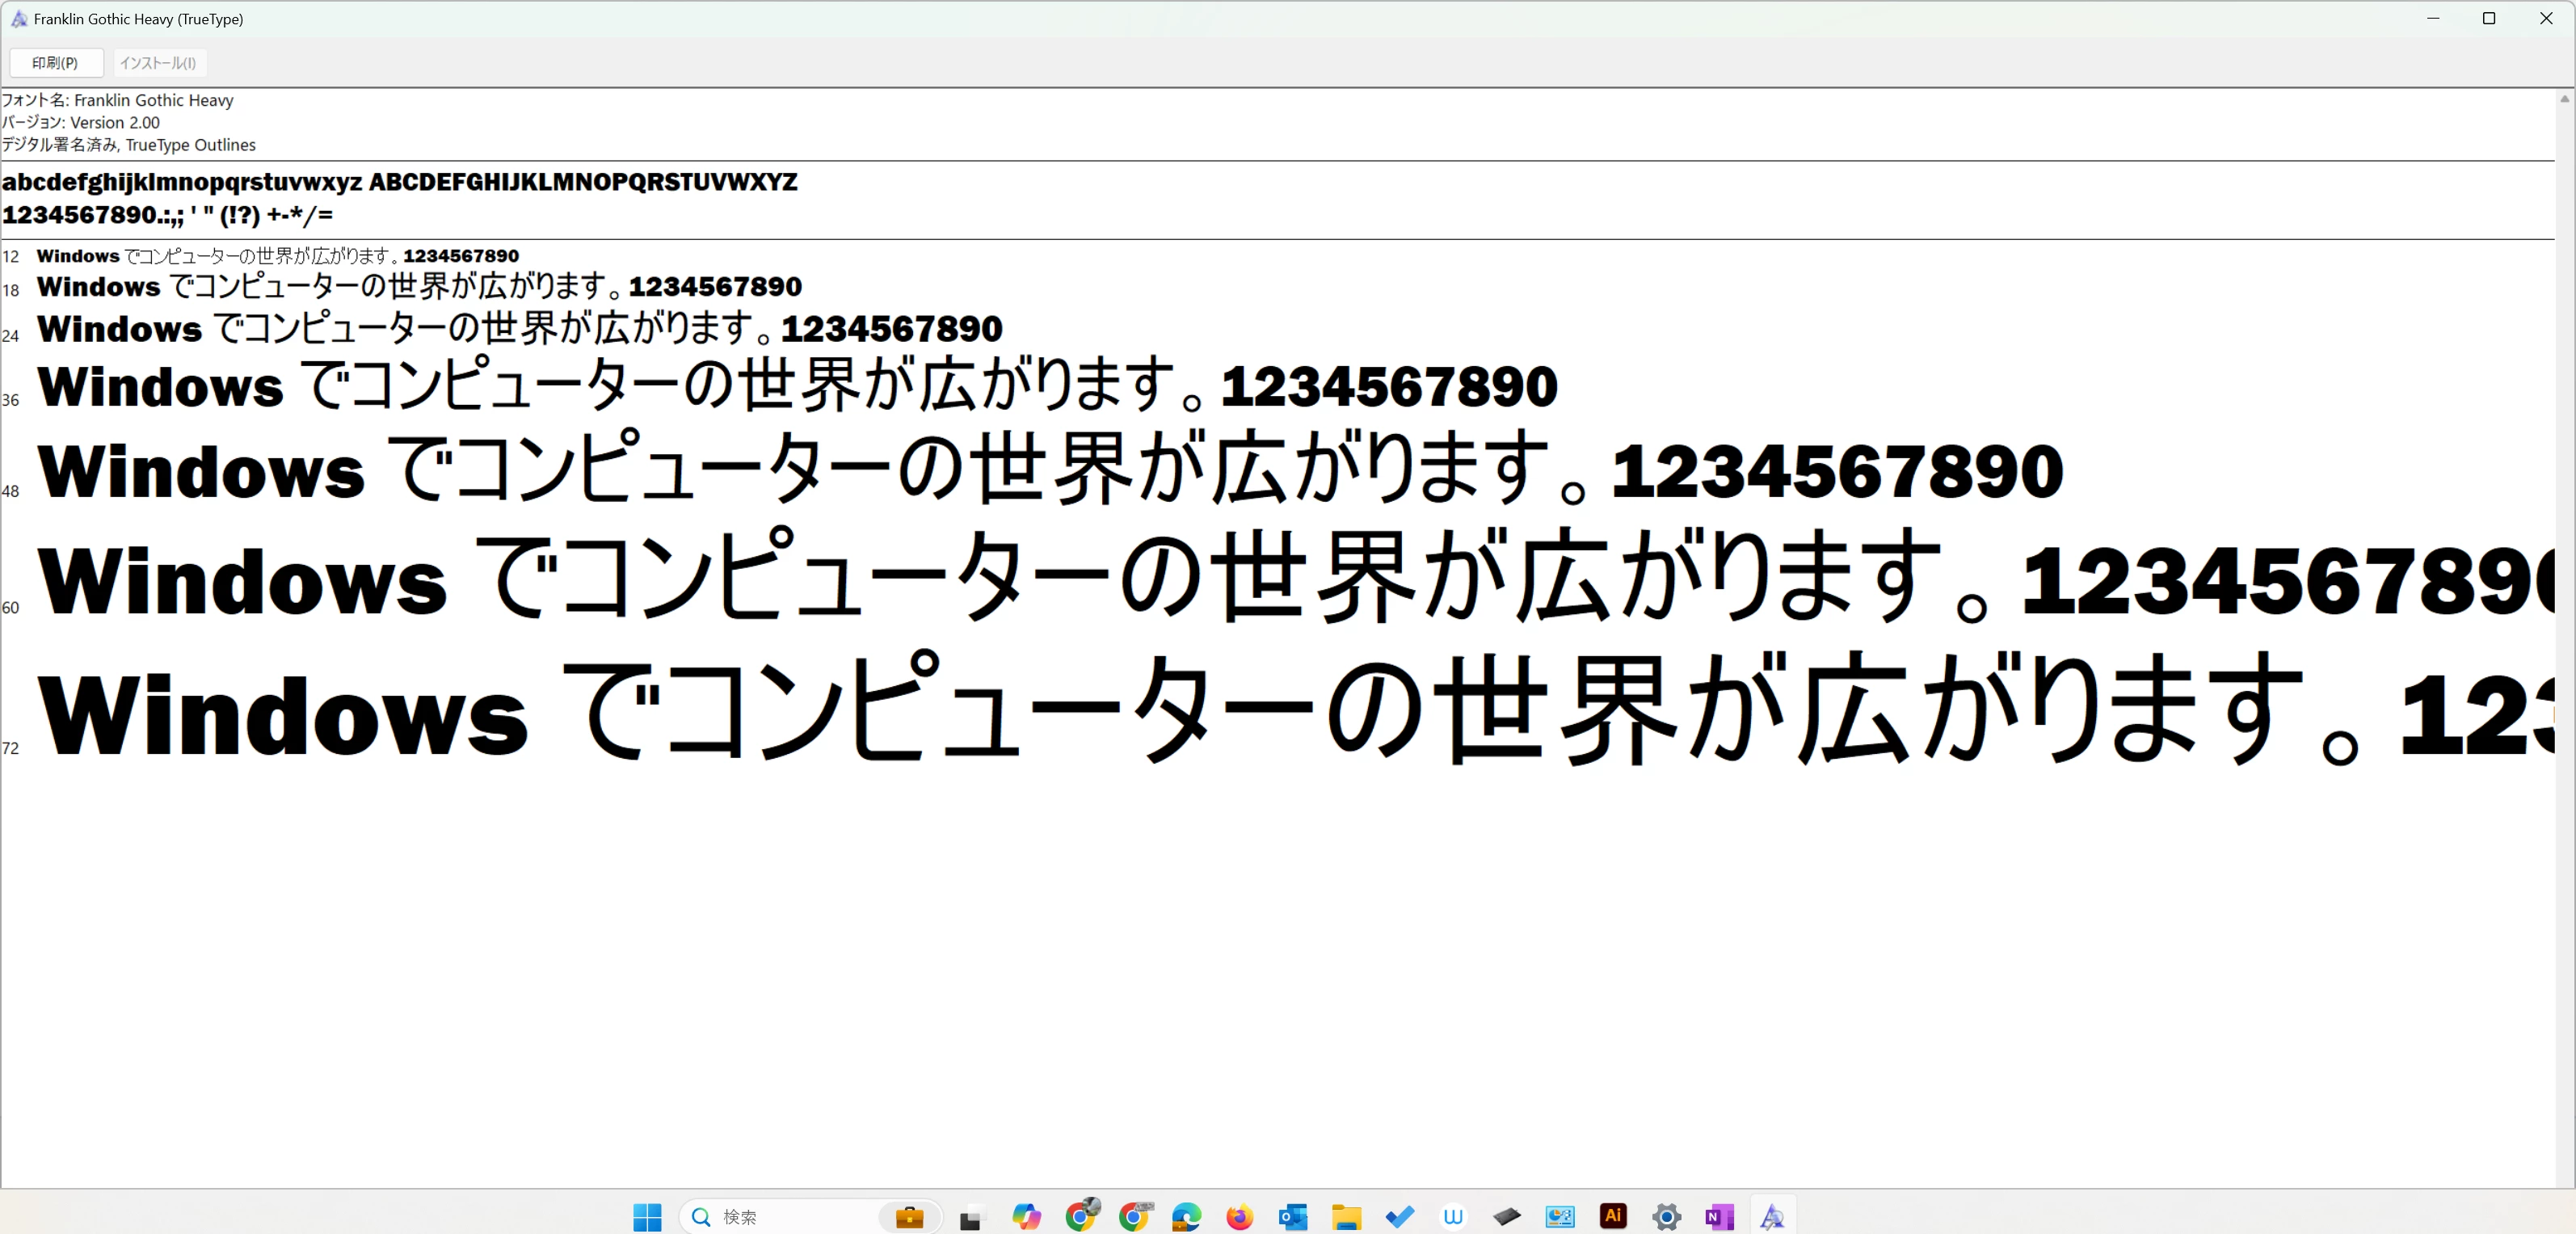The height and width of the screenshot is (1234, 2576).
Task: Click the vertical scrollbar up arrow
Action: [x=2564, y=98]
